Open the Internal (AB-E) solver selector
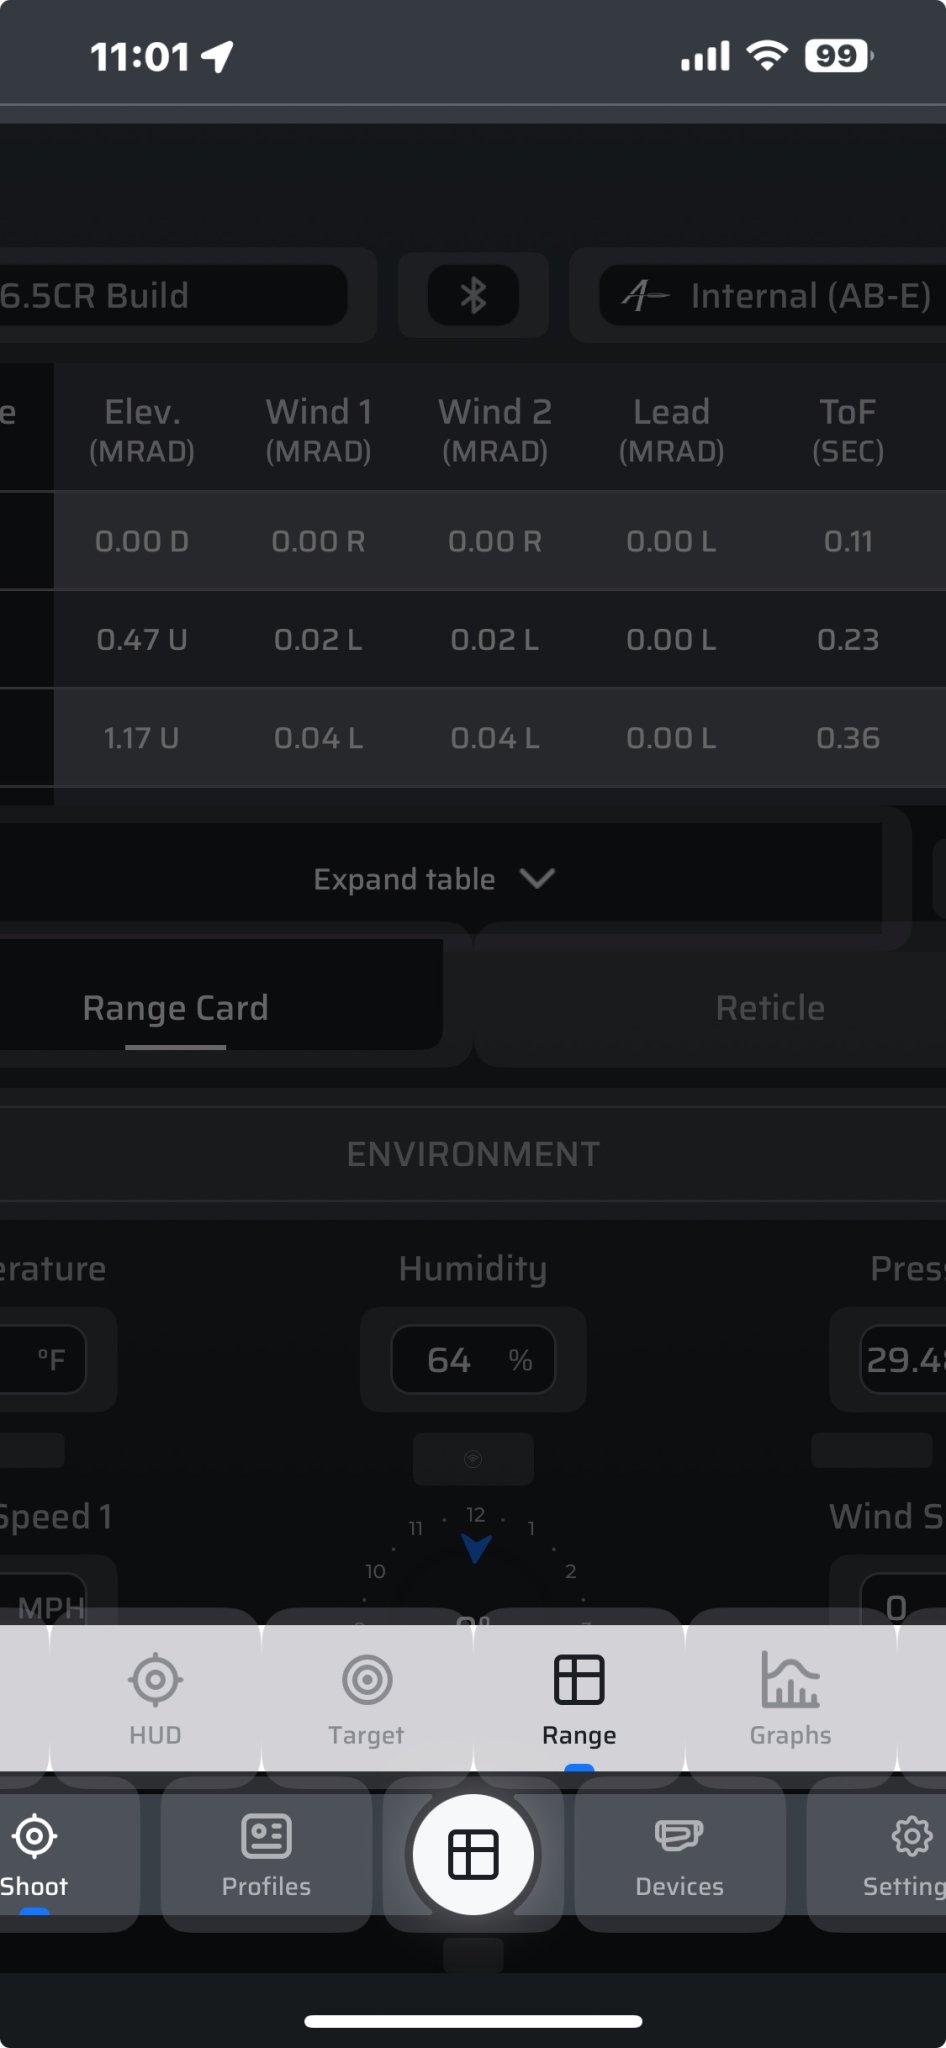The width and height of the screenshot is (946, 2048). pos(772,295)
